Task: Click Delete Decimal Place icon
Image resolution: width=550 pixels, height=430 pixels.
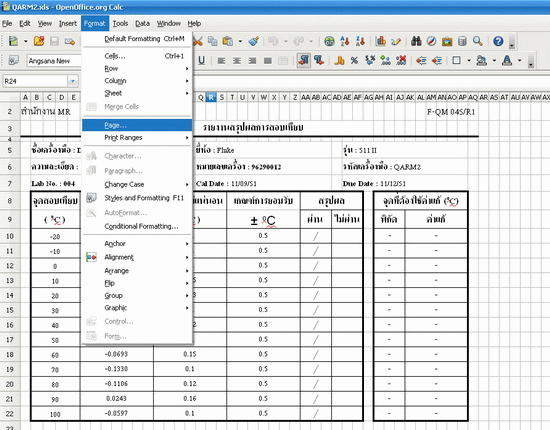Action: pyautogui.click(x=401, y=61)
